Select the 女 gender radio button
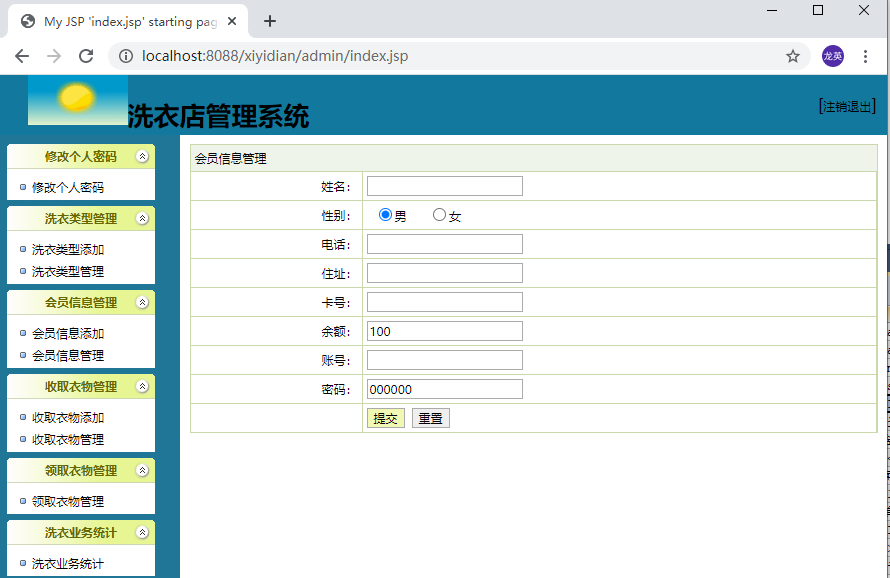 click(x=439, y=215)
